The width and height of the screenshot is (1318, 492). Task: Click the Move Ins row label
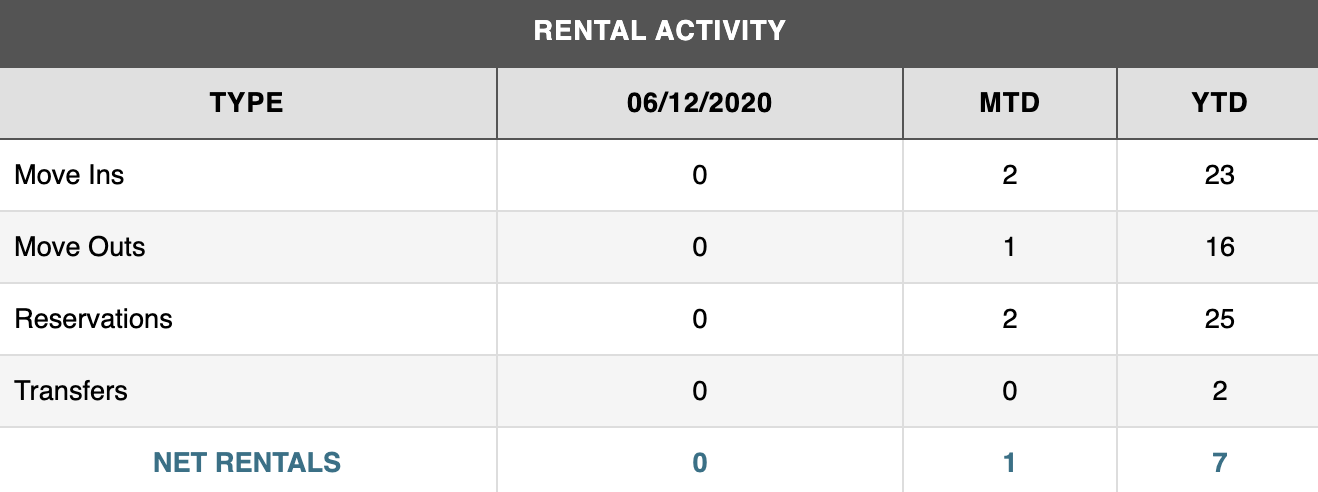(69, 175)
